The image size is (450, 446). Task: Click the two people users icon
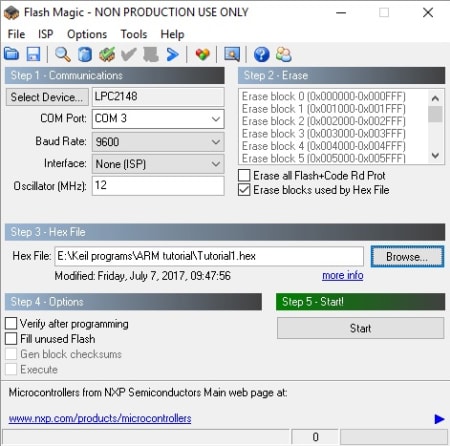point(284,54)
